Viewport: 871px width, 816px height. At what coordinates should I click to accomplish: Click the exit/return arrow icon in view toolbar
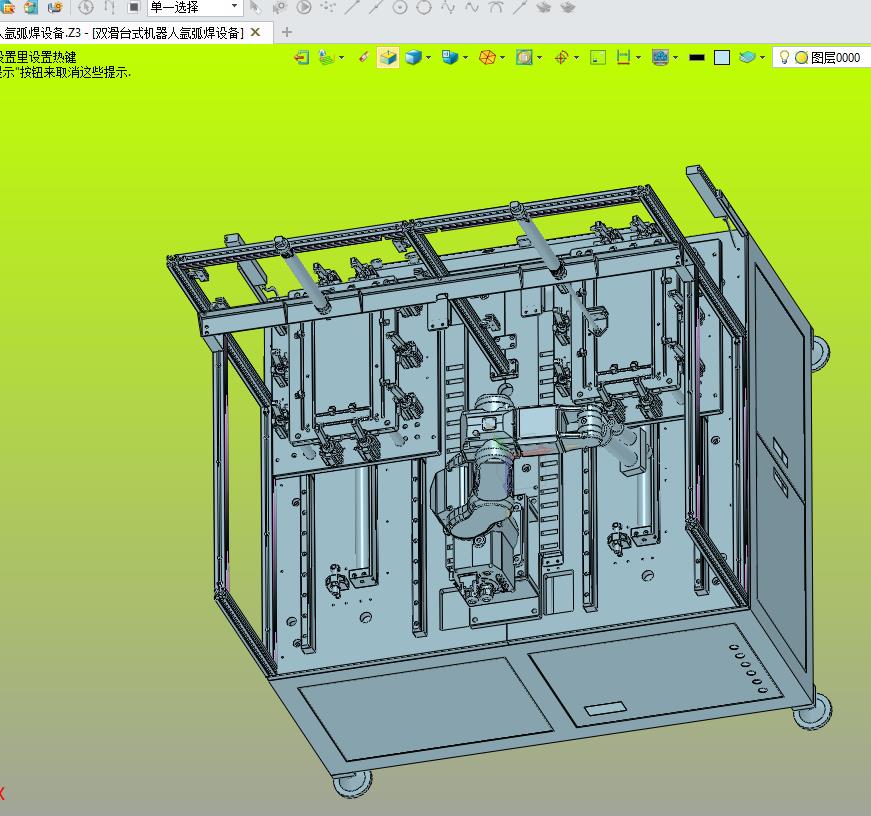pyautogui.click(x=302, y=57)
